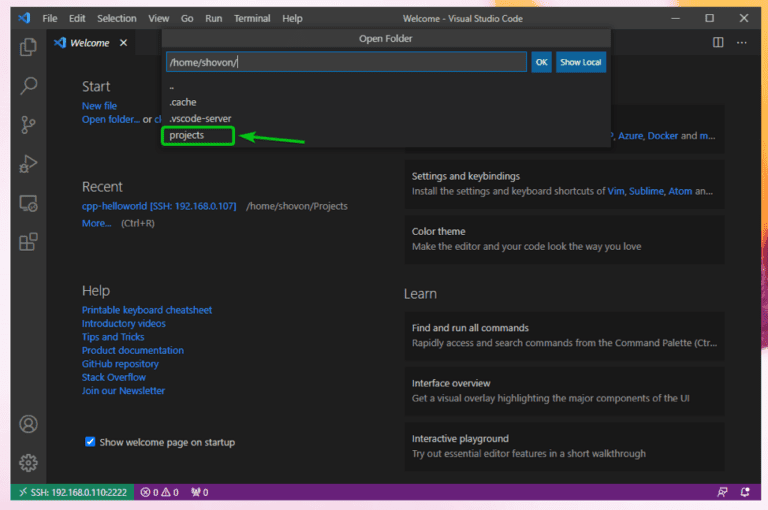Open the Explorer view in activity bar
This screenshot has width=768, height=510.
28,47
